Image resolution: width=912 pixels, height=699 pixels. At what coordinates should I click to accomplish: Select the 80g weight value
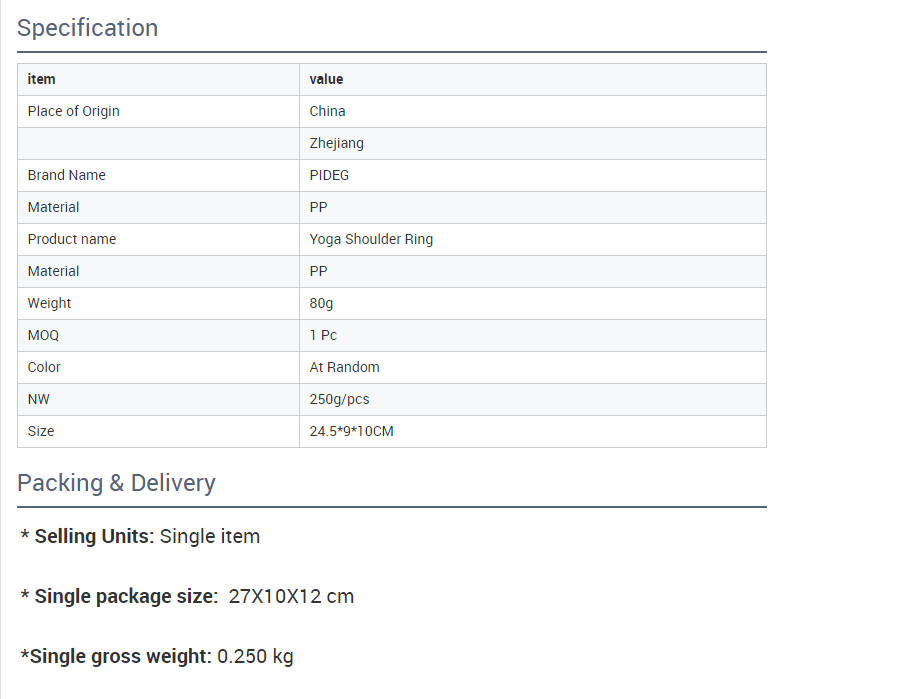point(322,303)
